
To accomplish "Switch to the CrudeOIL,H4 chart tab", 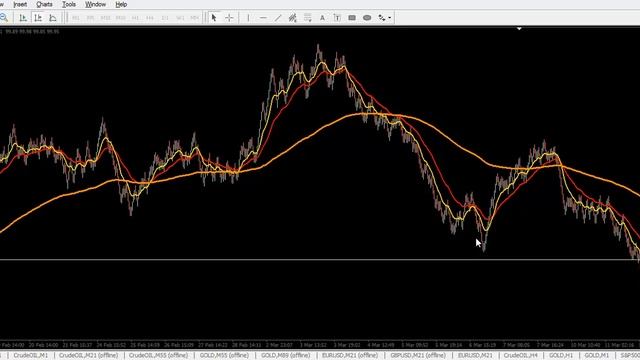I will (520, 356).
